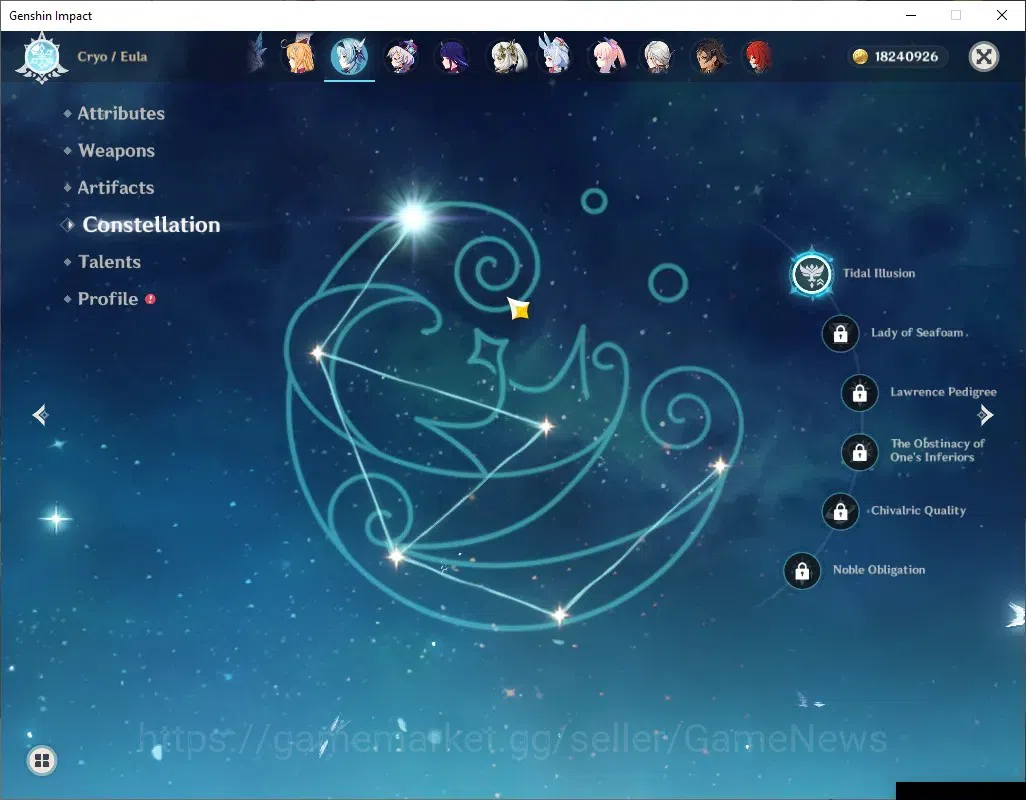Choose the portrait with purple hat and pale hair
The image size is (1026, 800).
pyautogui.click(x=400, y=56)
